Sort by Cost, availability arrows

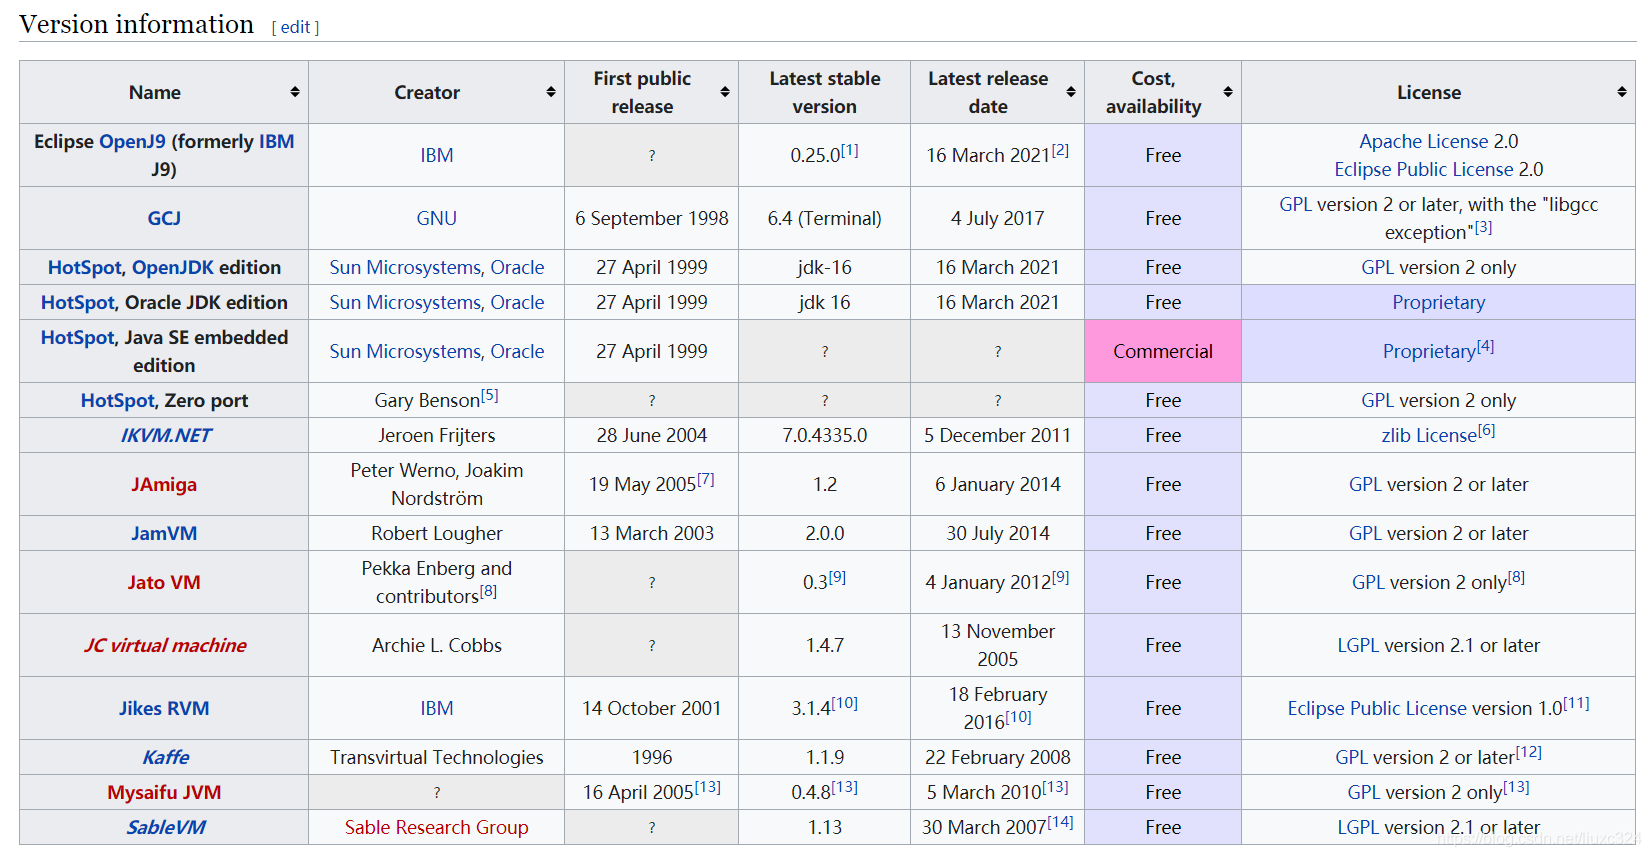coord(1228,92)
